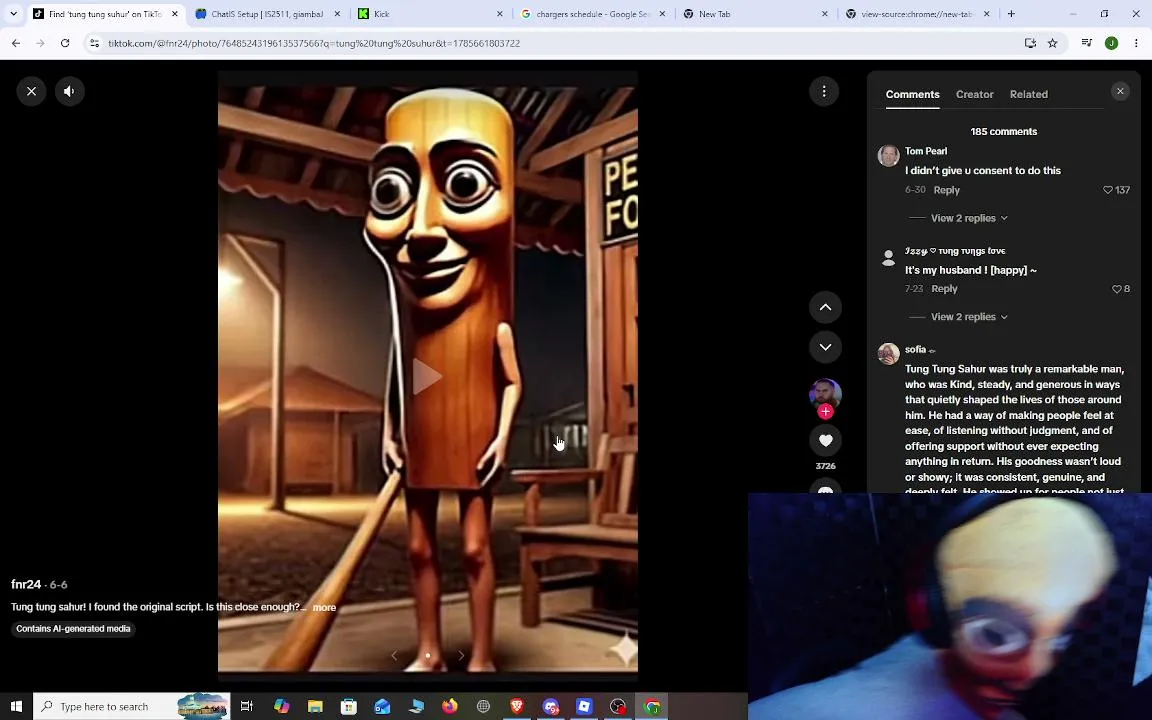Open sofia's profile avatar
The width and height of the screenshot is (1152, 720).
tap(888, 353)
